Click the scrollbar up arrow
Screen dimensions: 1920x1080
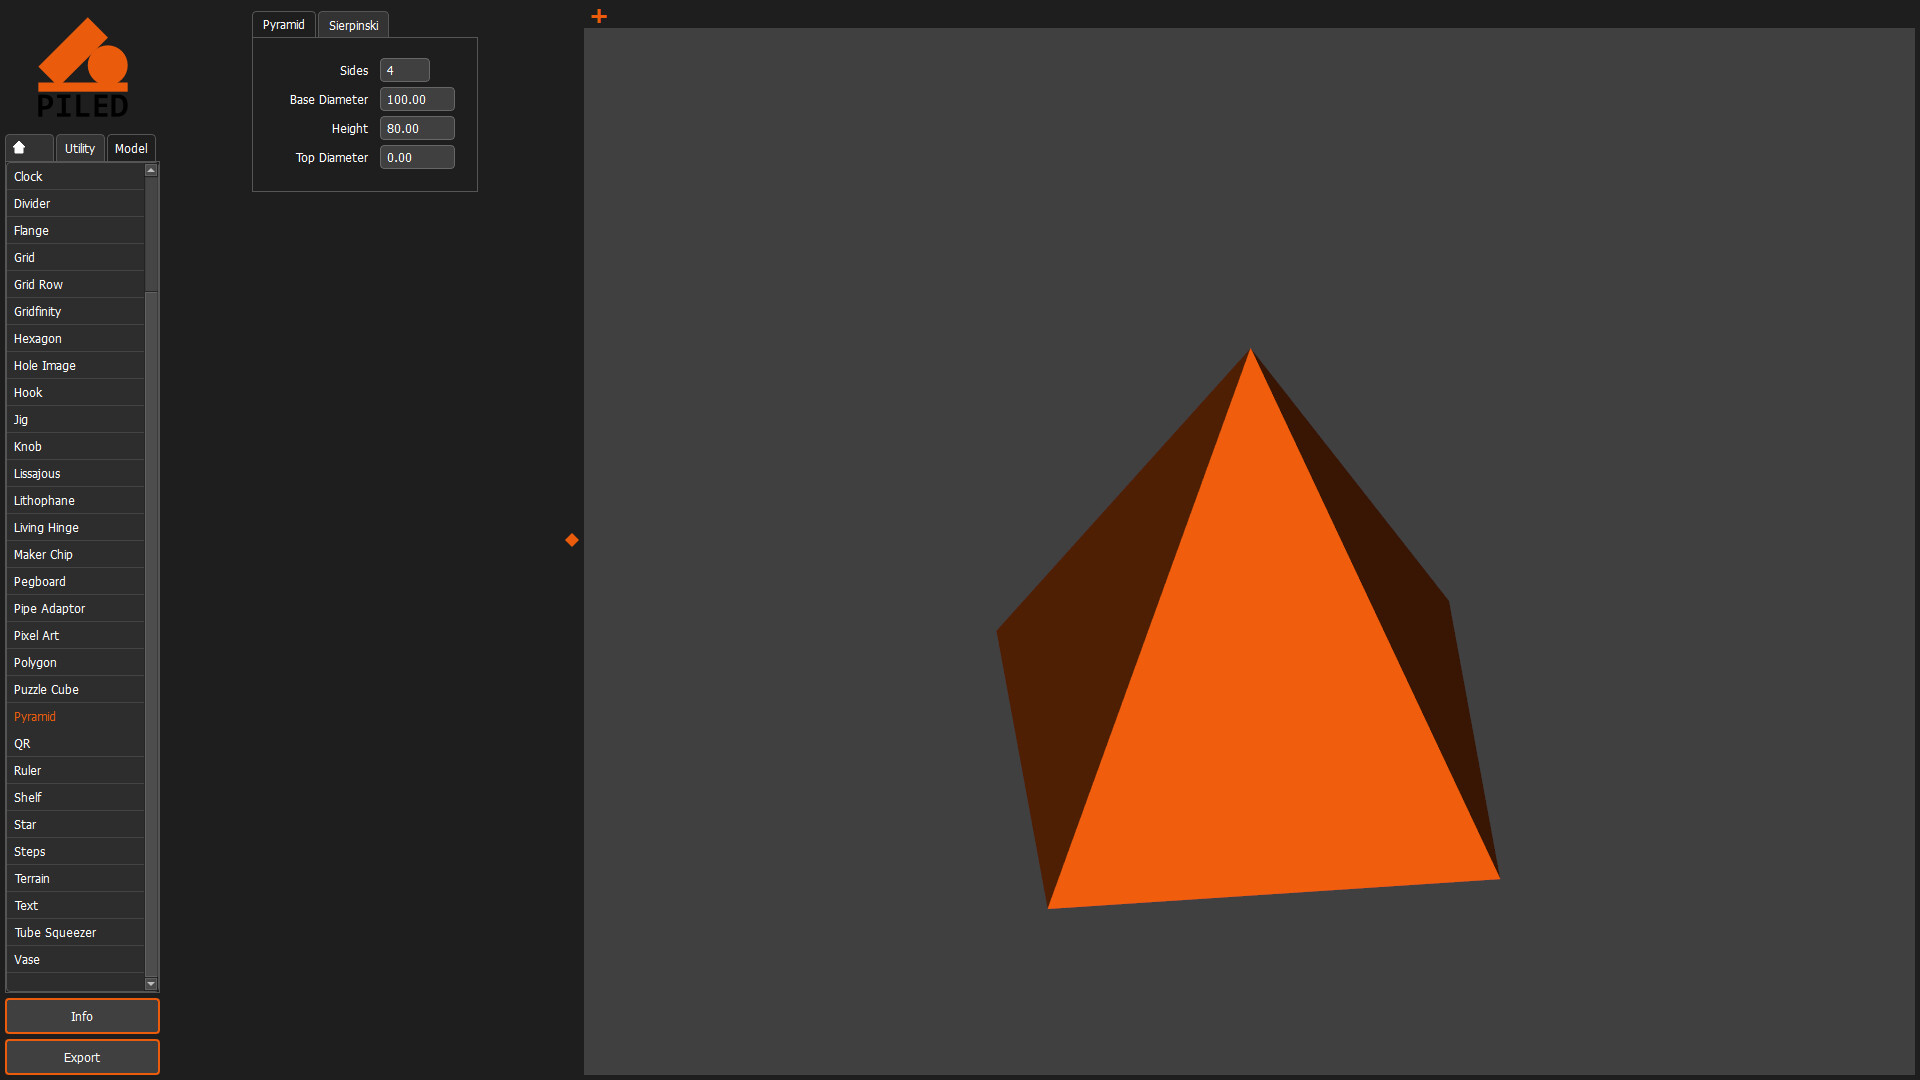[x=151, y=170]
